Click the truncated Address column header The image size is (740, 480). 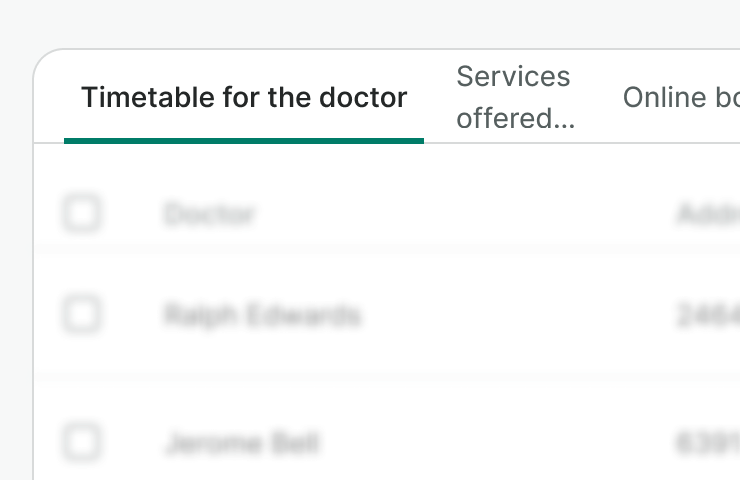tap(708, 214)
